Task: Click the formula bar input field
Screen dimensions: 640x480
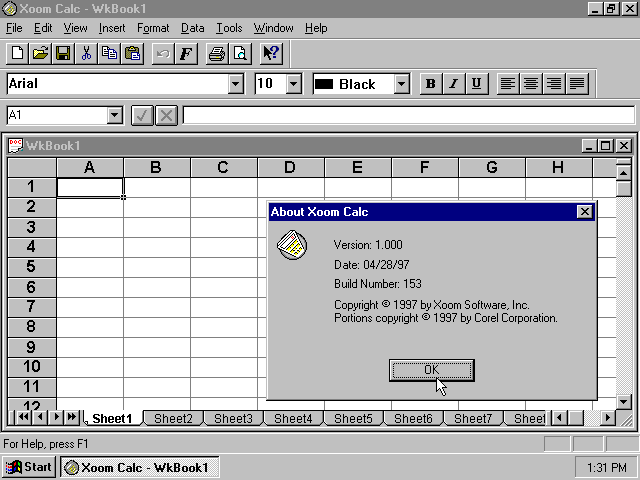Action: tap(409, 116)
